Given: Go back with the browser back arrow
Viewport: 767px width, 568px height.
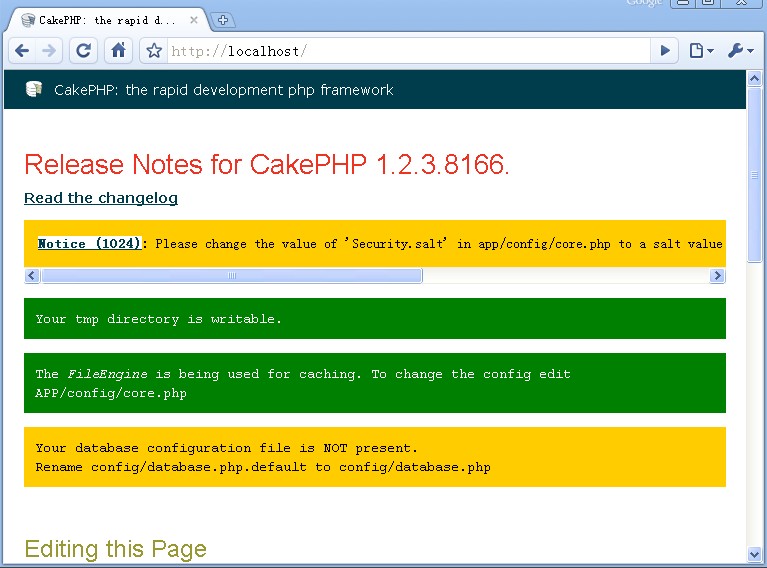Looking at the screenshot, I should click(23, 51).
